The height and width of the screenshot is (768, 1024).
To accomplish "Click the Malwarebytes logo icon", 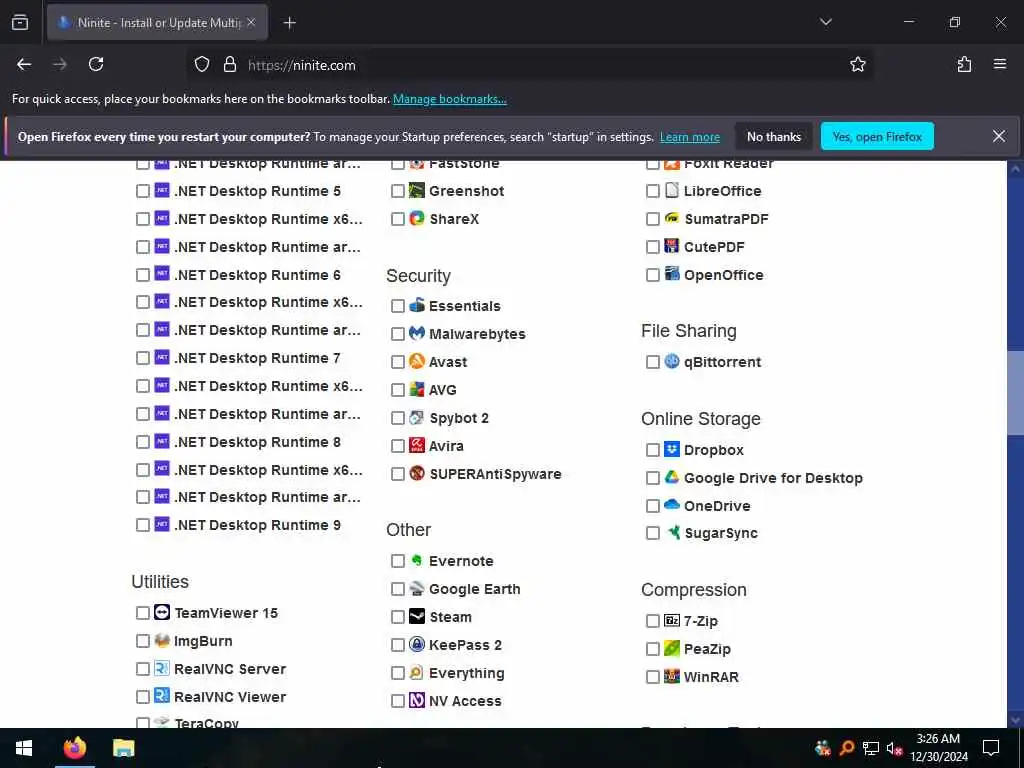I will coord(417,333).
